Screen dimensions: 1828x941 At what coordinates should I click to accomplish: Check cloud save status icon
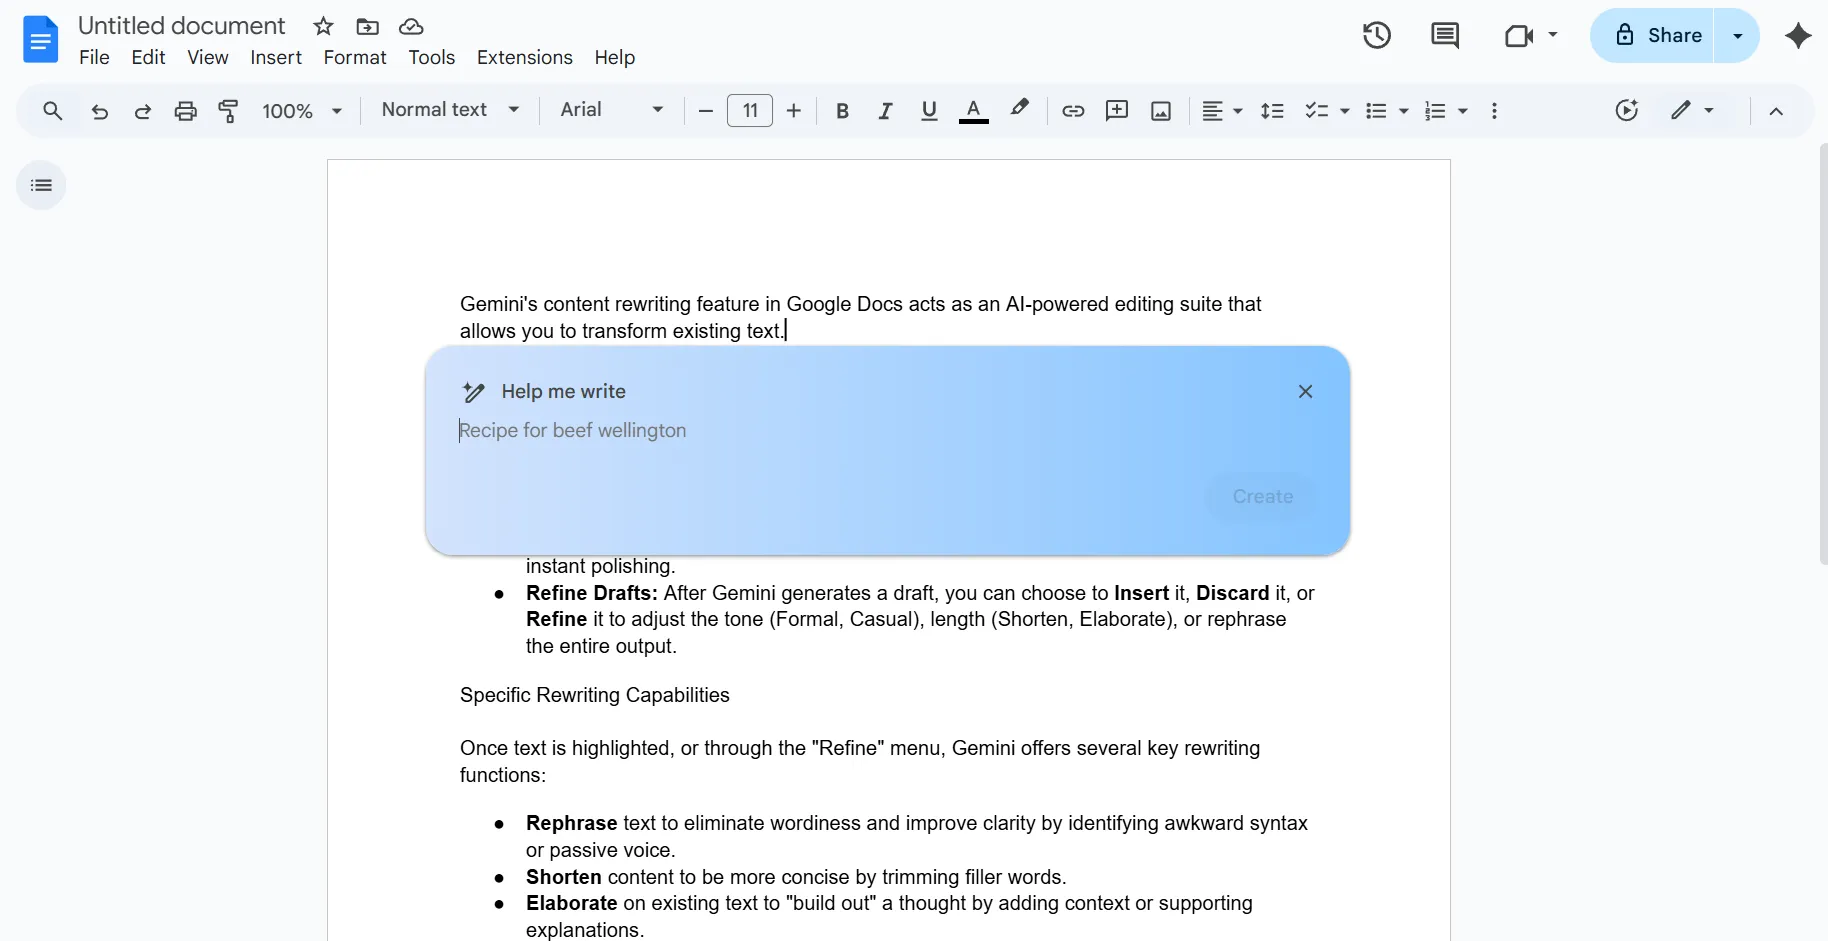point(411,26)
